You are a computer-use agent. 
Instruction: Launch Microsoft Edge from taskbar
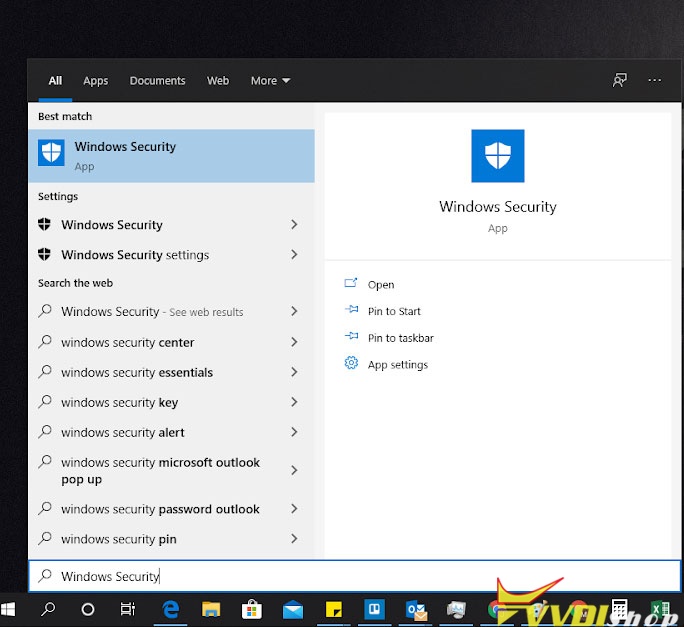point(171,610)
